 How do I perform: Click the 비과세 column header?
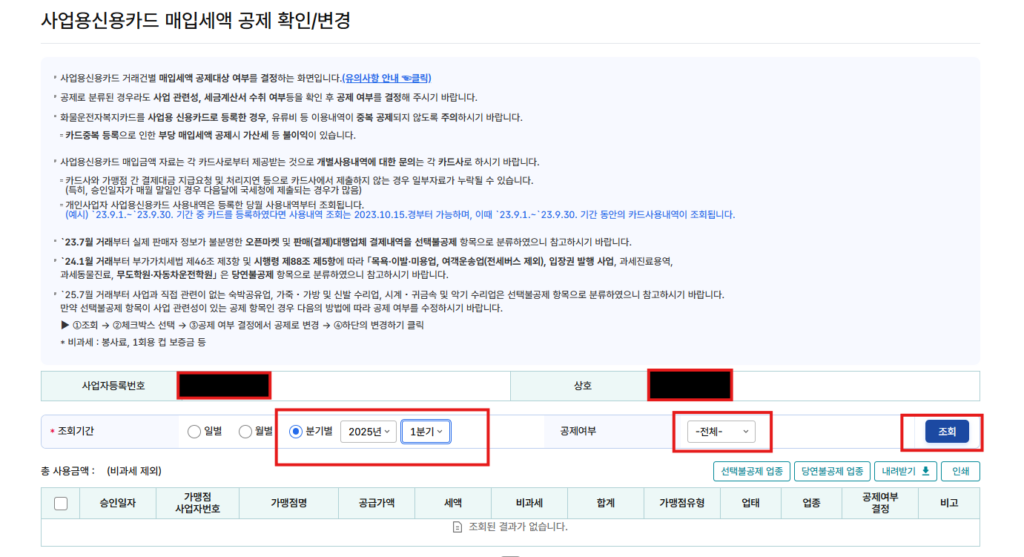point(529,503)
